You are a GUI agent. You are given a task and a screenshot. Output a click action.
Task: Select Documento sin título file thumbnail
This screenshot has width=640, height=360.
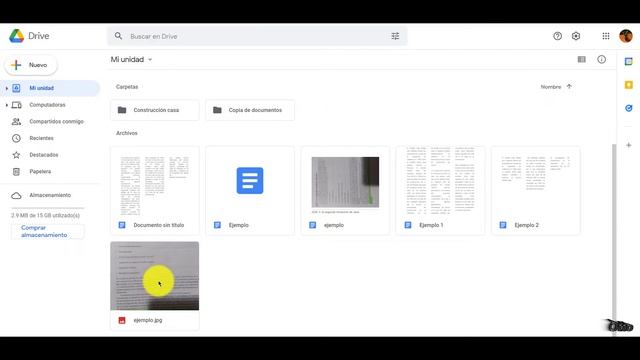coord(155,191)
